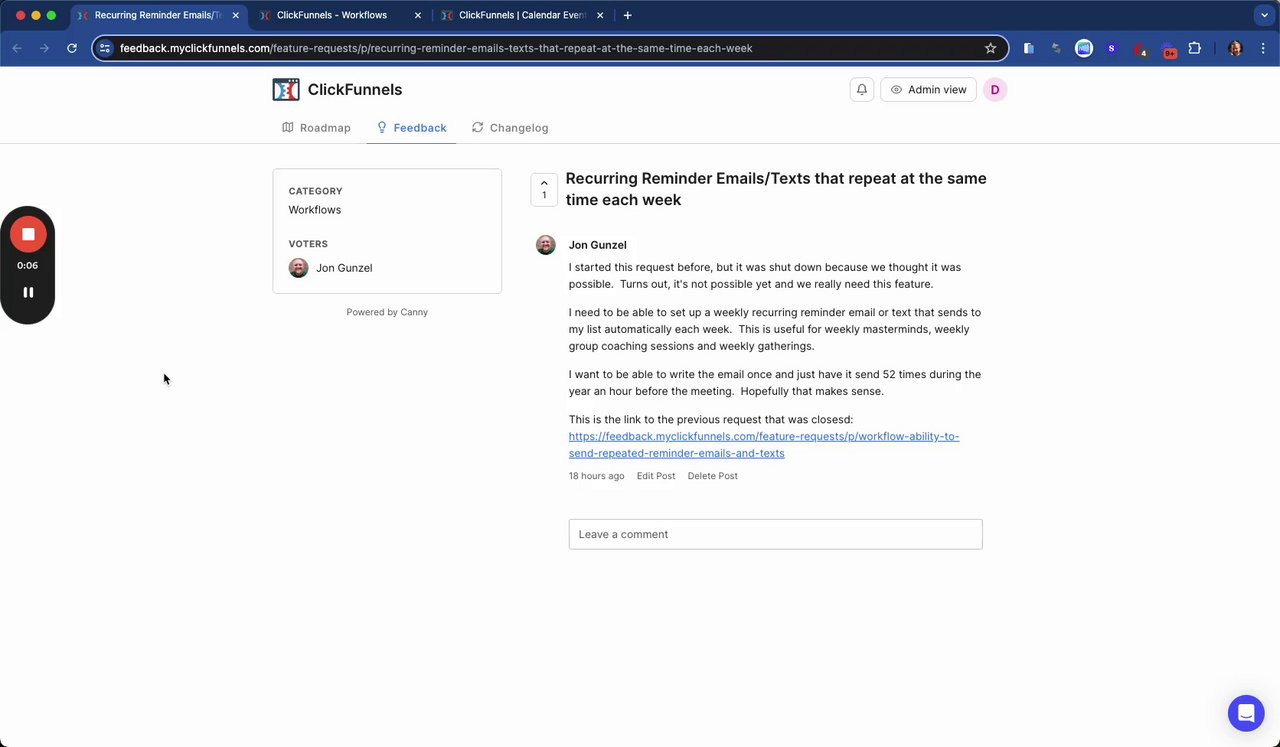Open the Powered by Canny link
The height and width of the screenshot is (747, 1280).
[x=387, y=312]
